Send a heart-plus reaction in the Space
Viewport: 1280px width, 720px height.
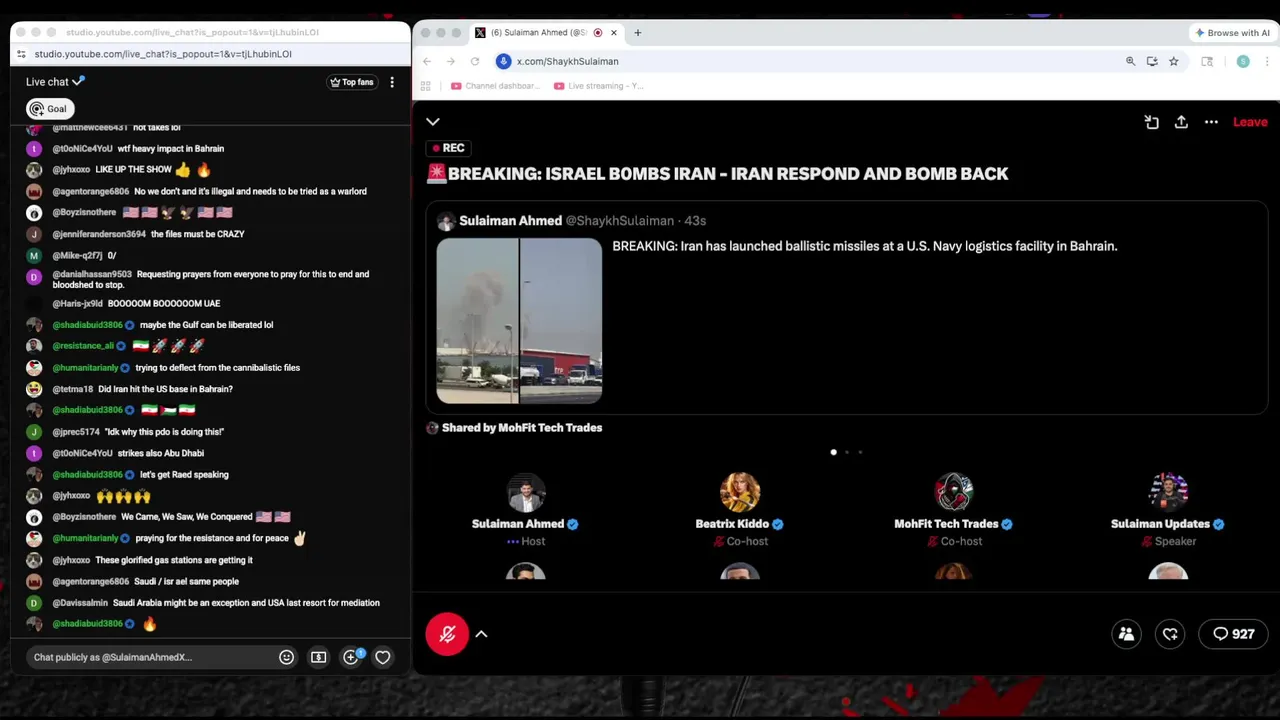pyautogui.click(x=1170, y=634)
